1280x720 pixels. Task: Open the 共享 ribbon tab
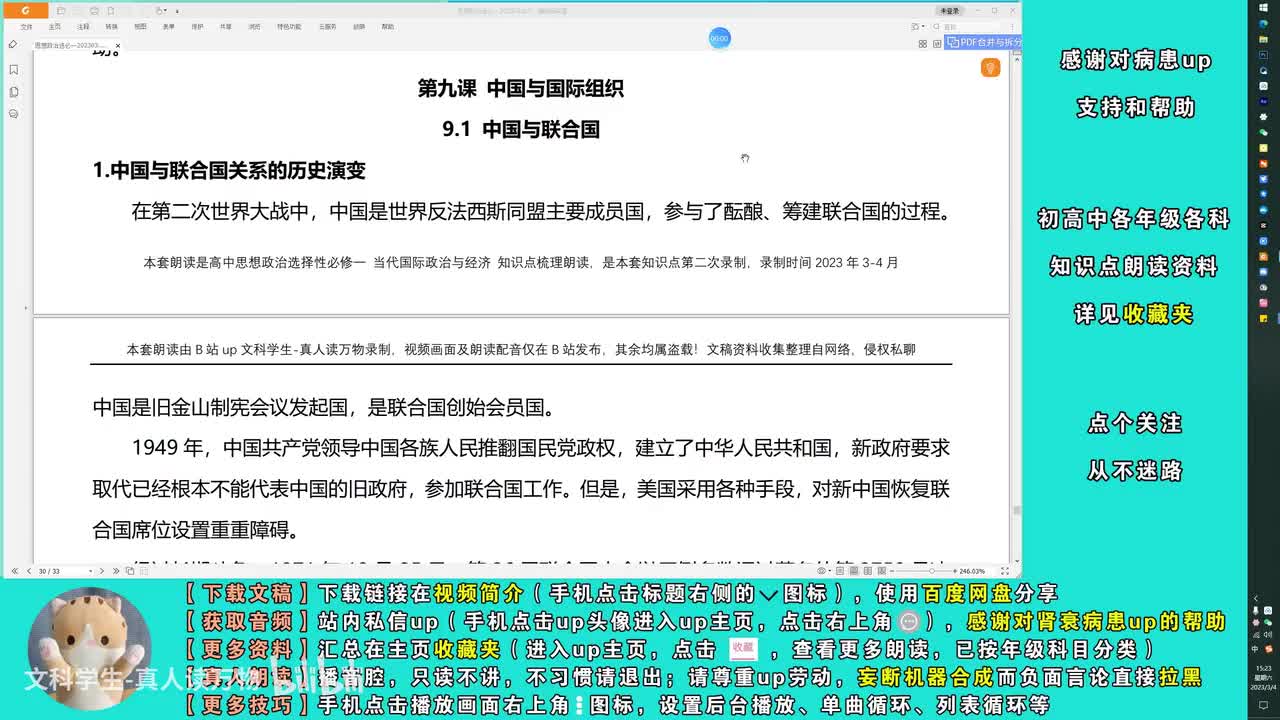pyautogui.click(x=225, y=27)
